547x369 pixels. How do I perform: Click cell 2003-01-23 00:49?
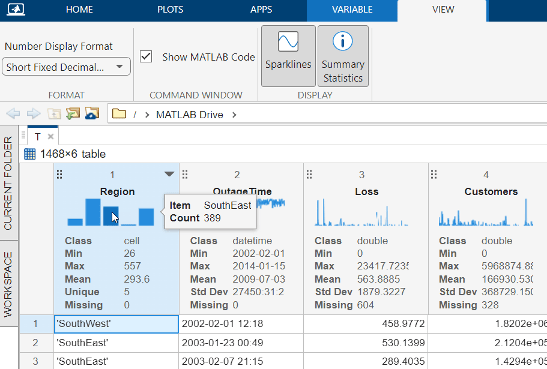[x=241, y=342]
